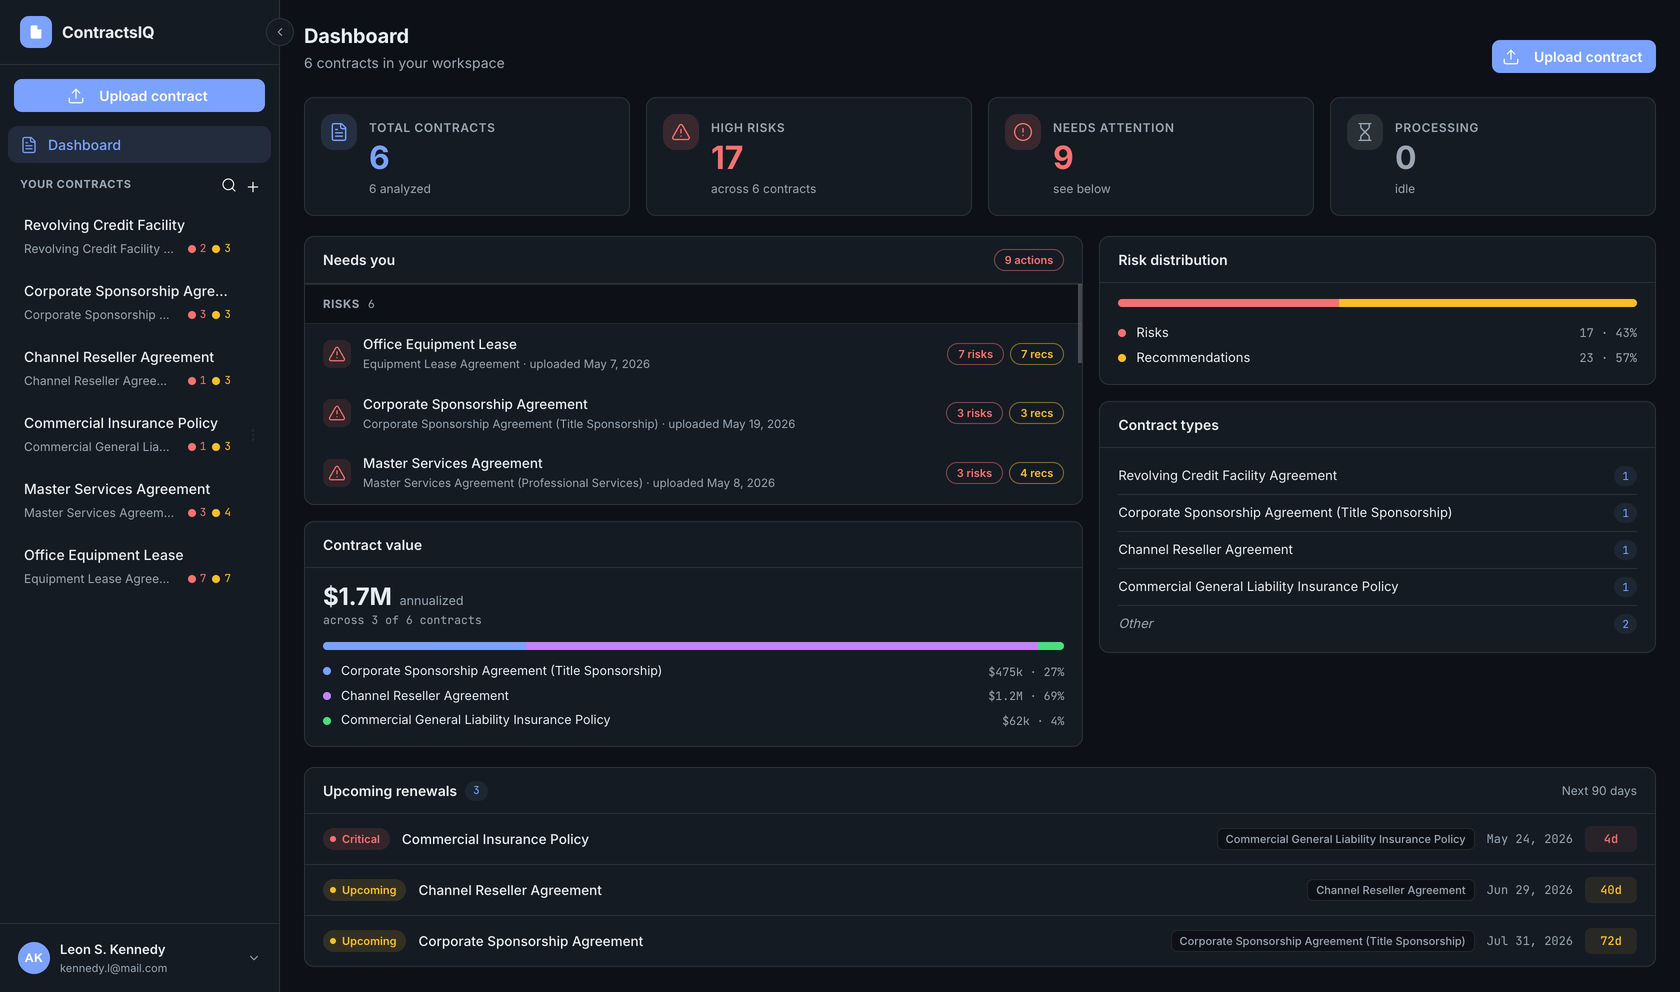Click the Total Contracts document icon
This screenshot has height=992, width=1680.
[339, 132]
